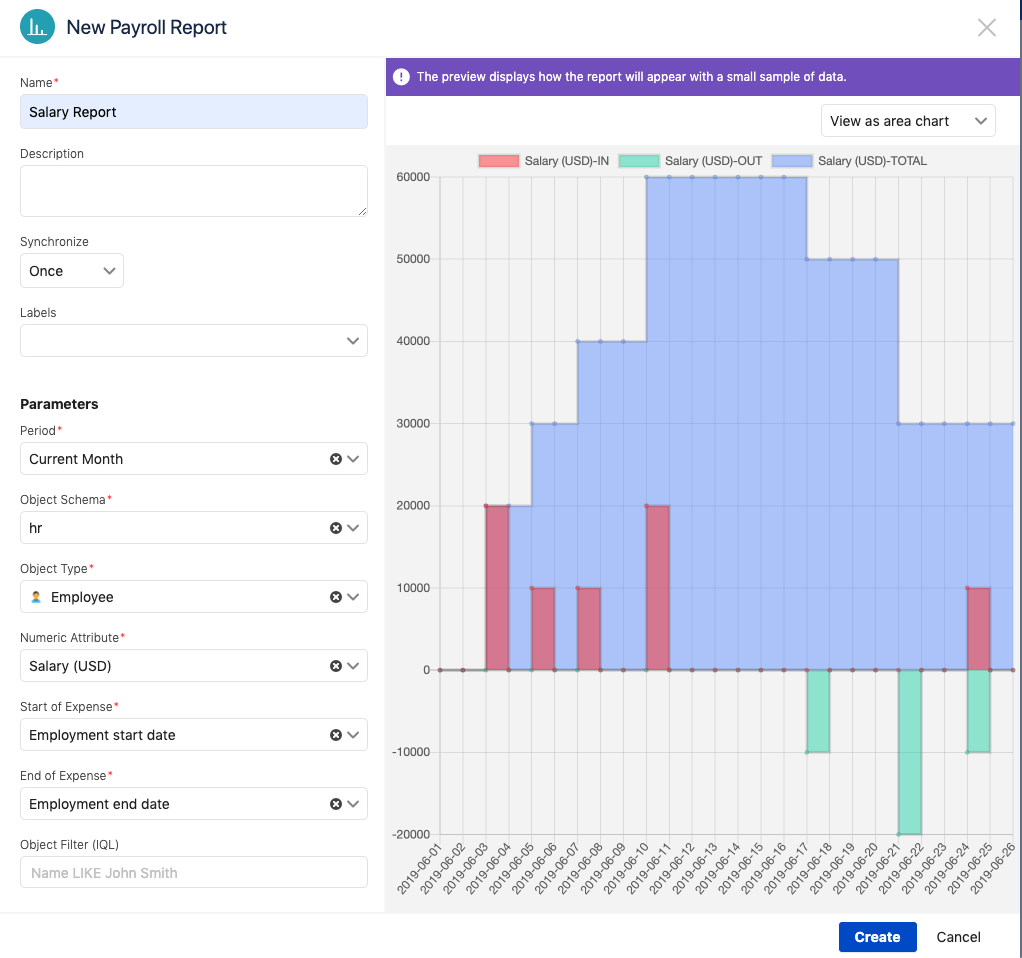1022x958 pixels.
Task: Clear the Employee Object Type selection
Action: [x=334, y=596]
